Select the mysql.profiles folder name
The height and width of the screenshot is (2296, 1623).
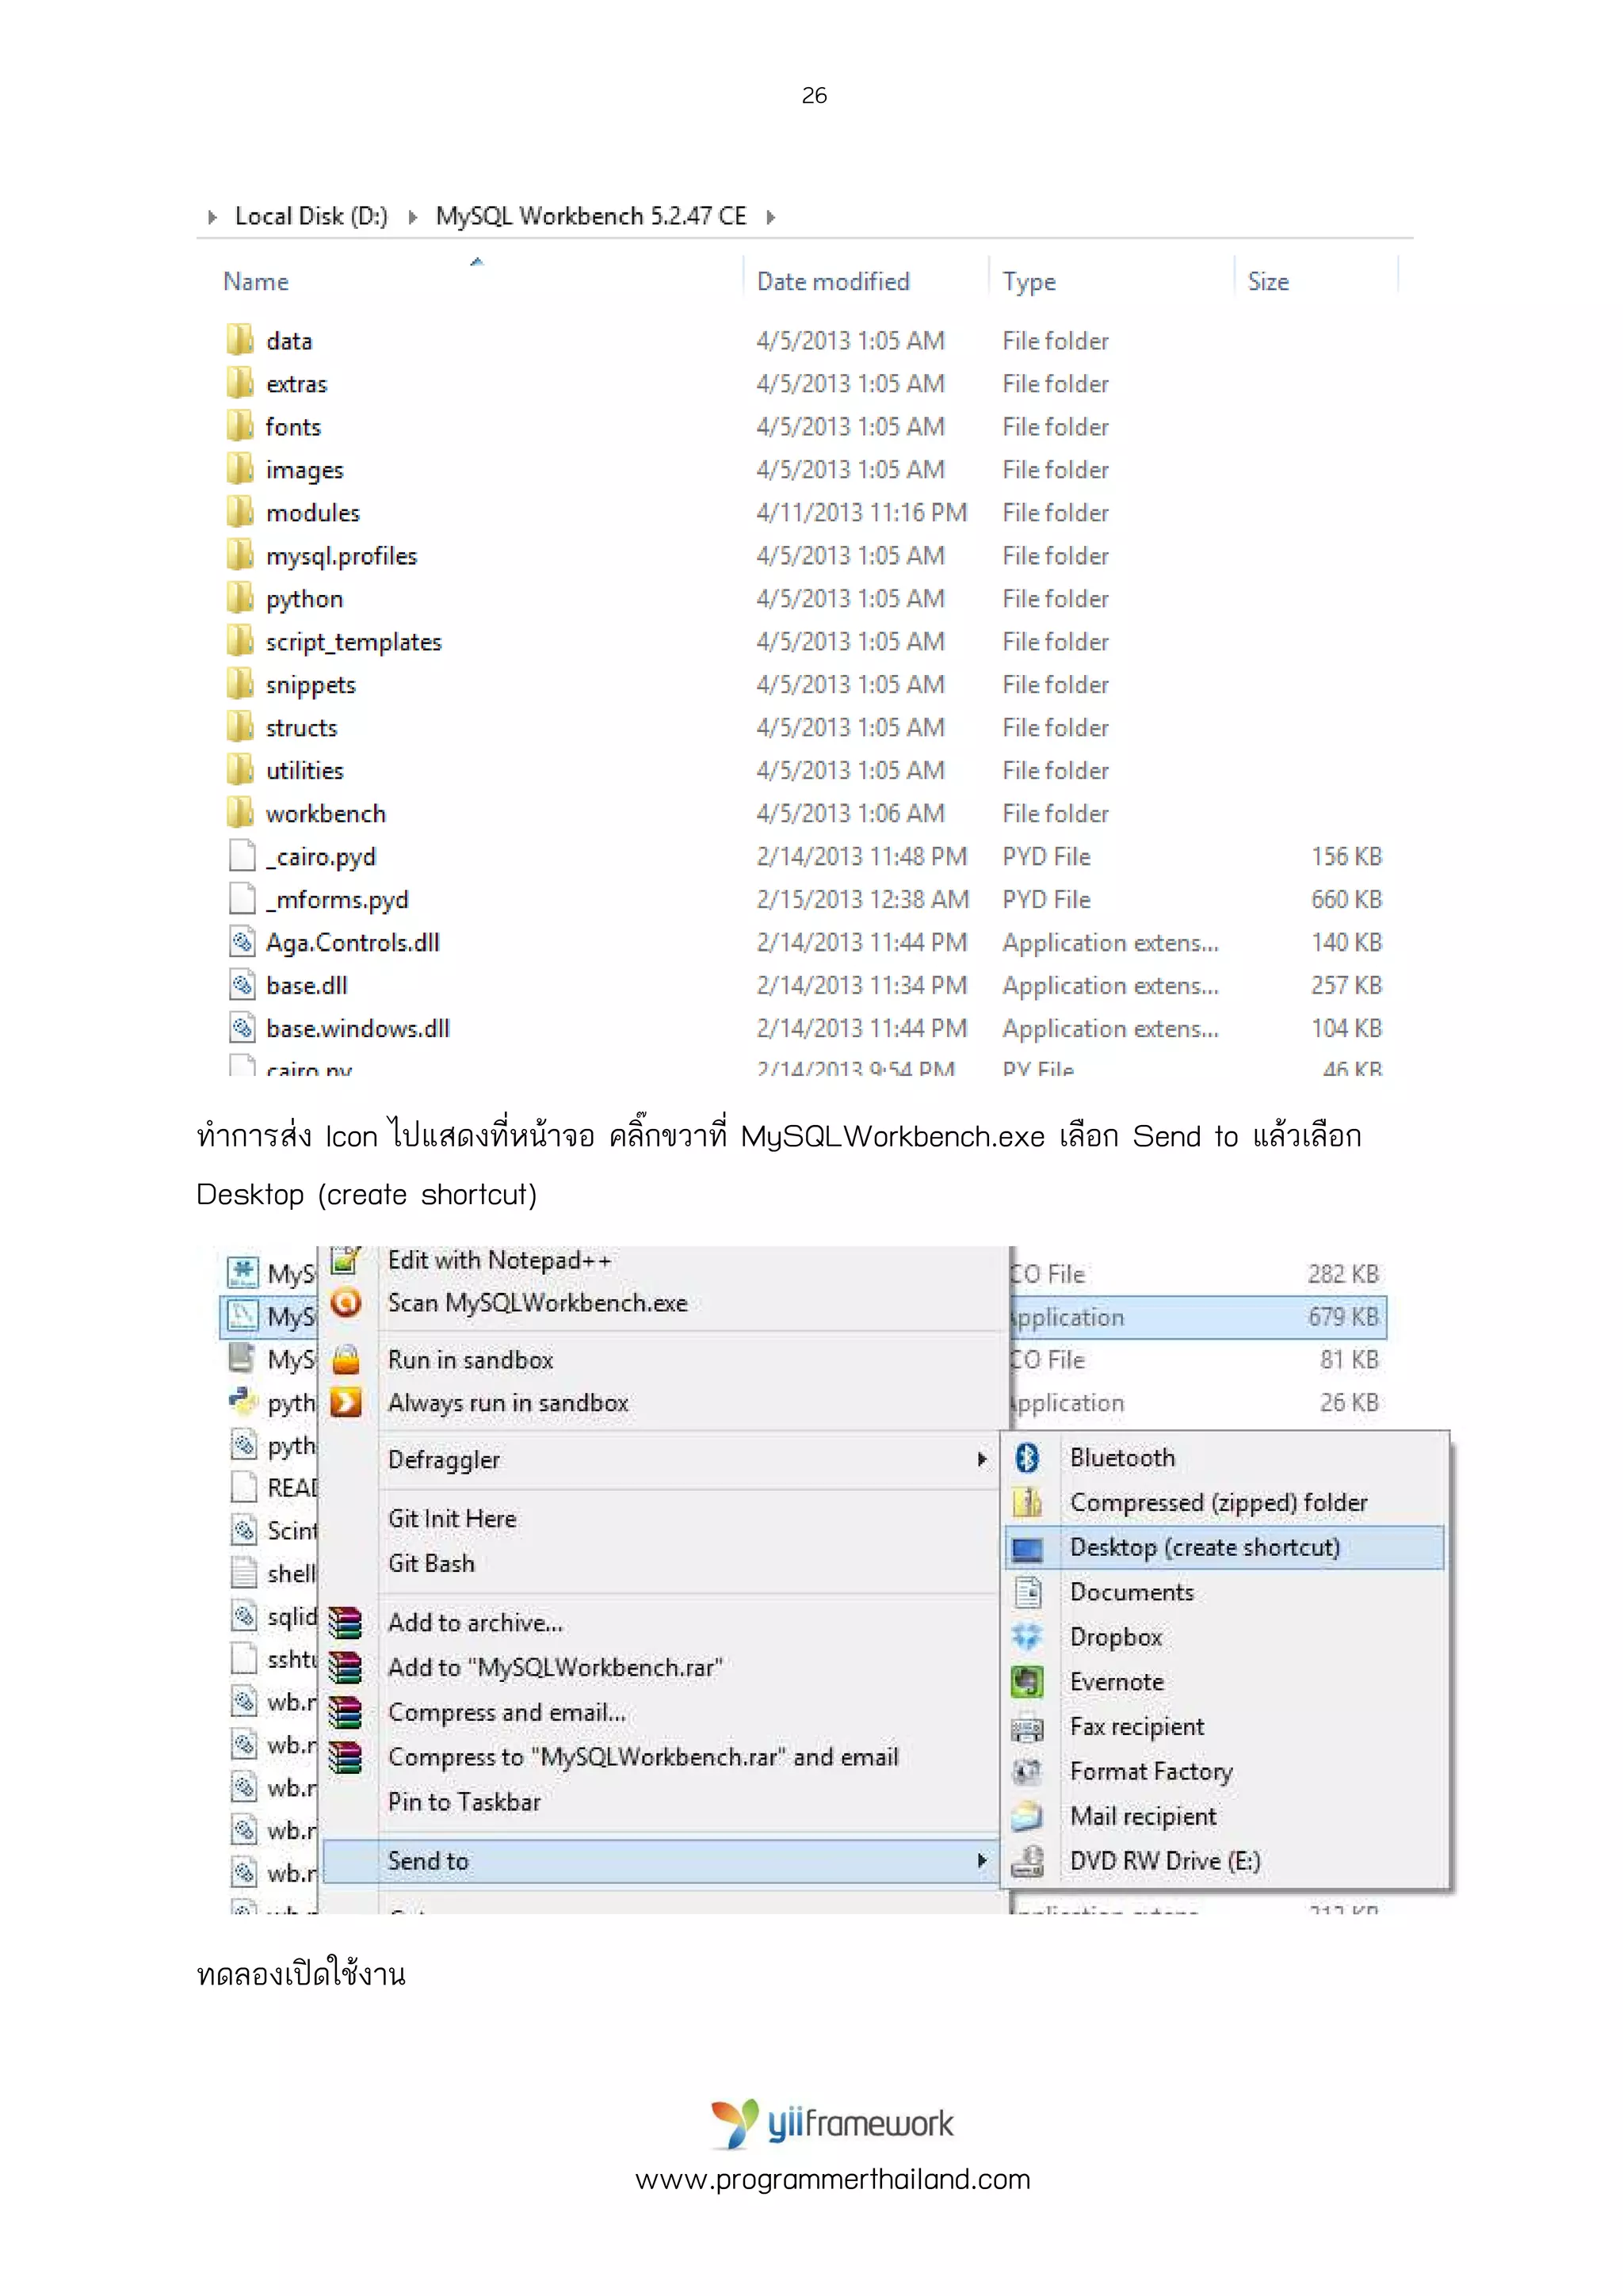click(x=341, y=556)
